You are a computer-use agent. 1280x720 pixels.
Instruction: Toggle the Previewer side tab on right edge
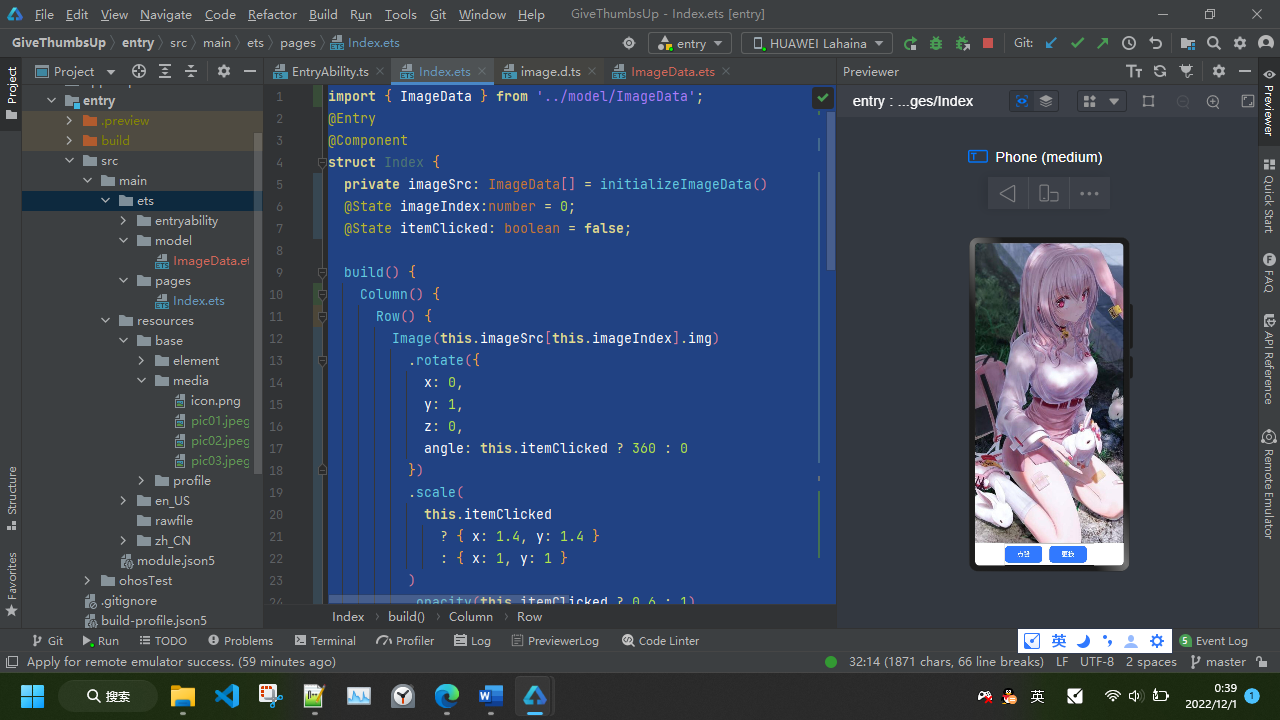click(1269, 102)
